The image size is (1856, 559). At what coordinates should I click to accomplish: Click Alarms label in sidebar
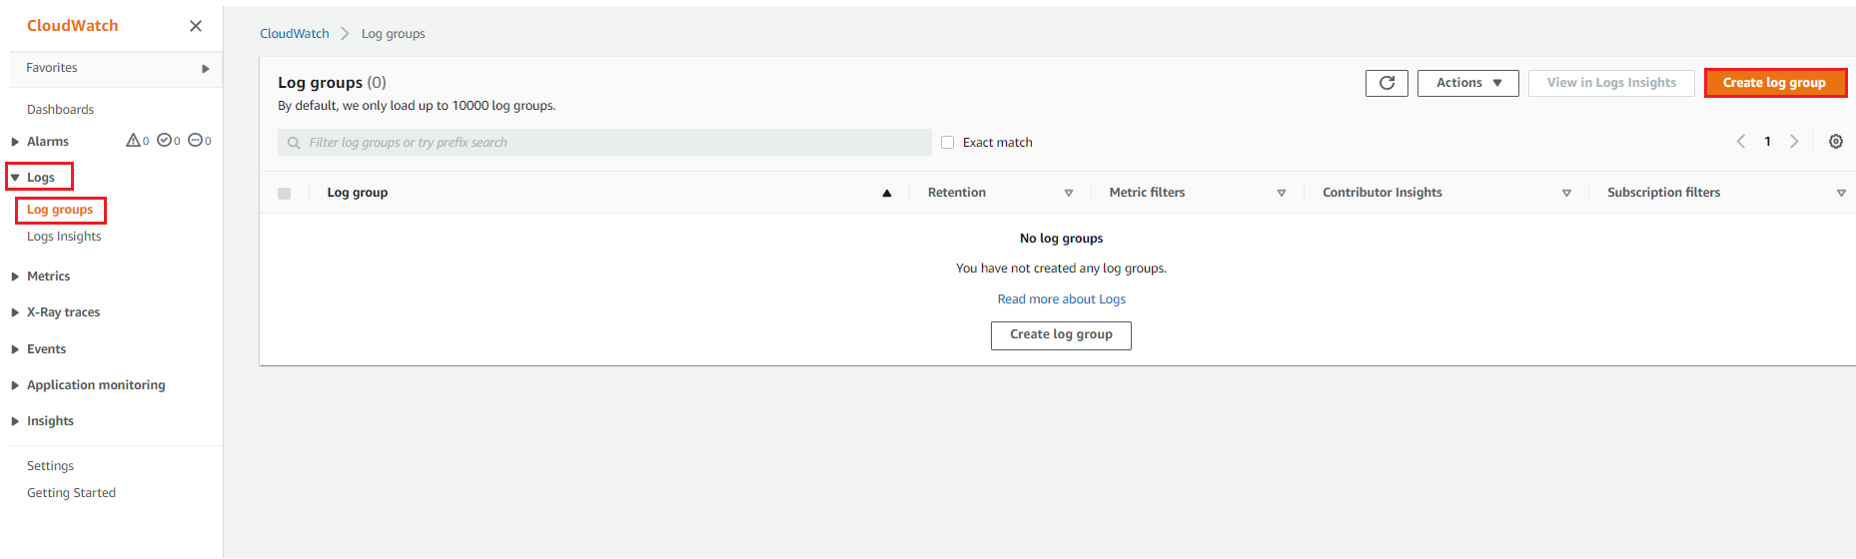(x=48, y=142)
